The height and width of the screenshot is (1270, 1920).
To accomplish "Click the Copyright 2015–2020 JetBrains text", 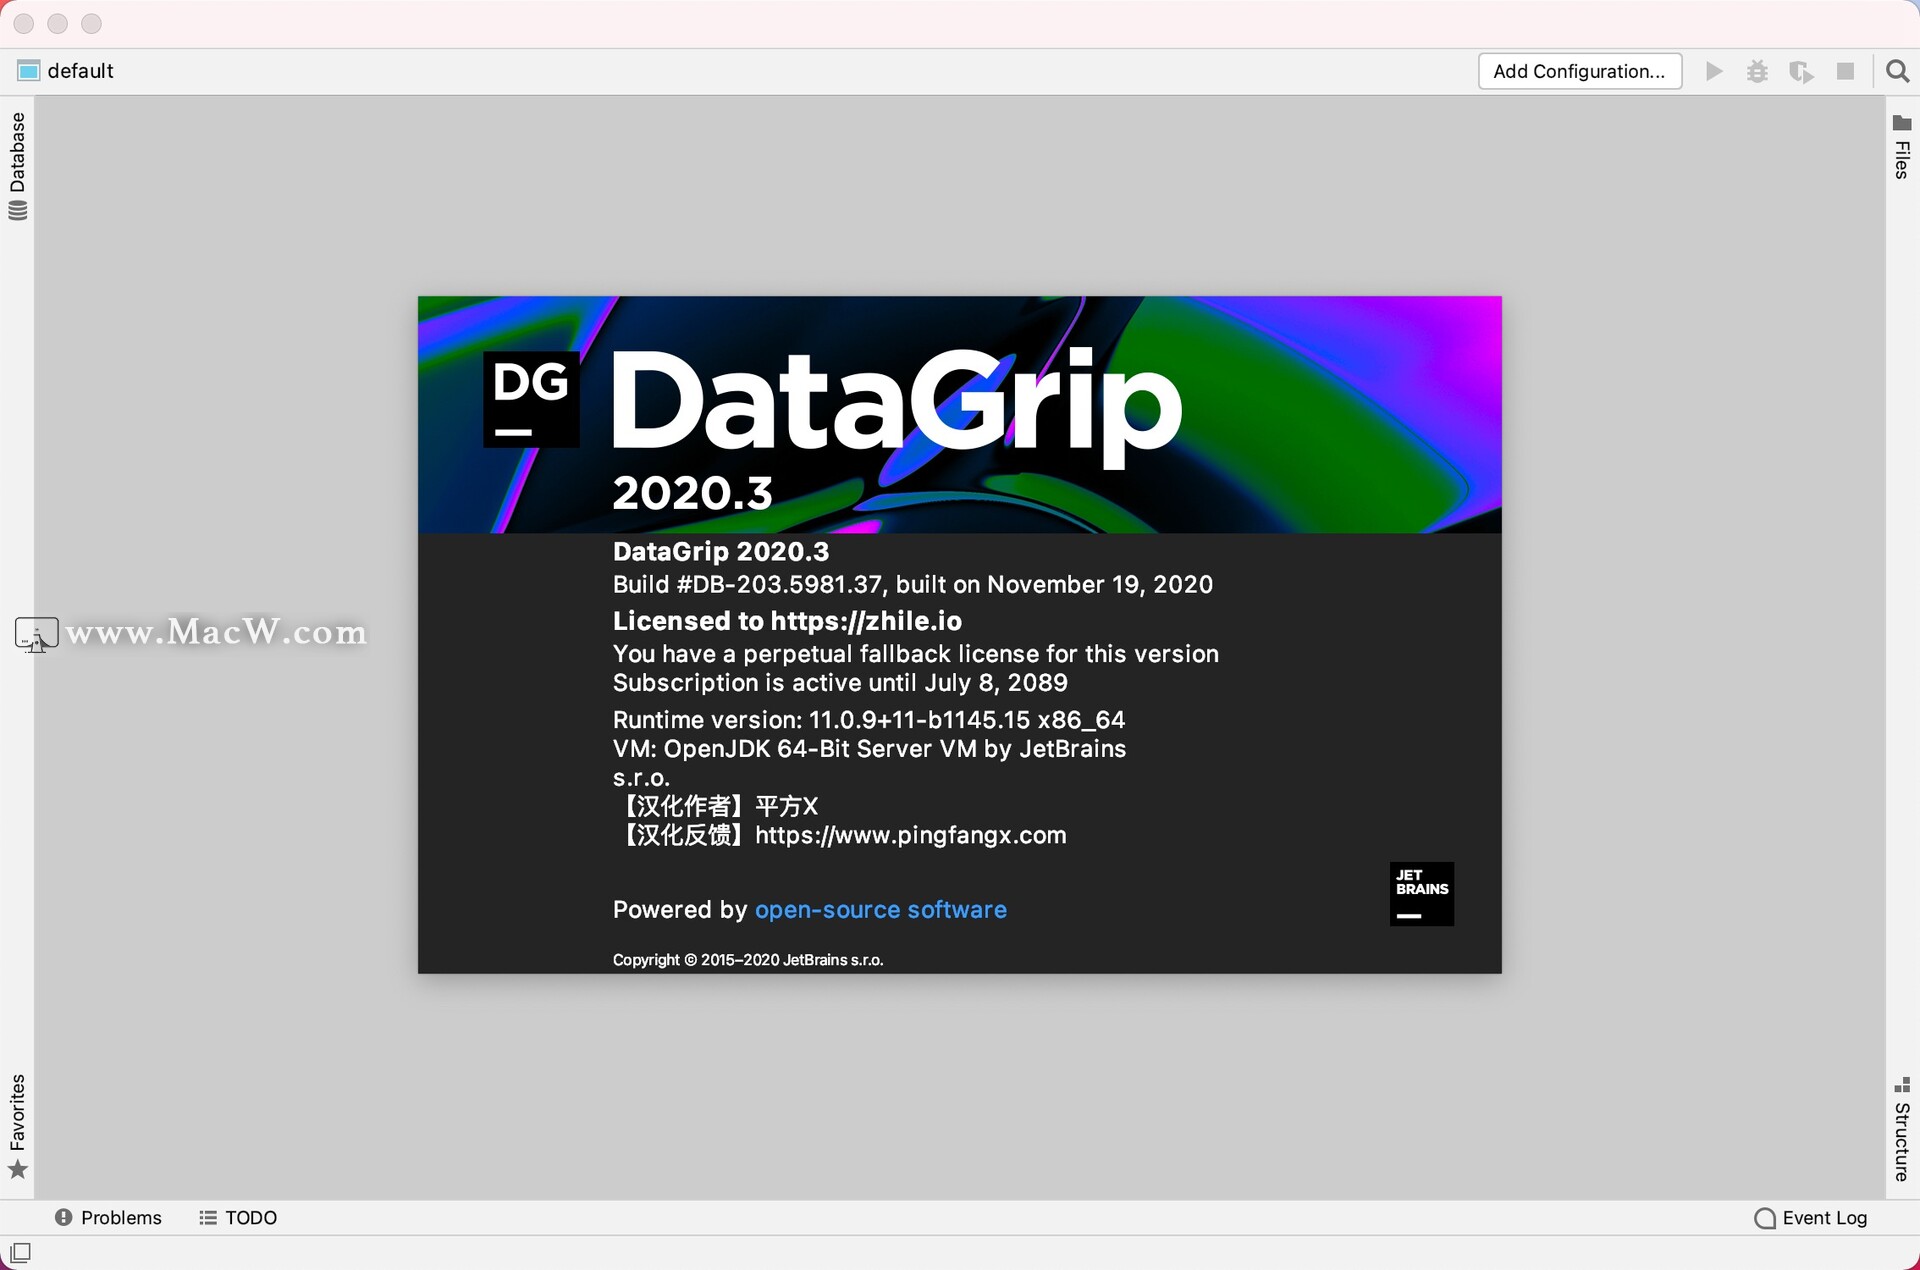I will click(x=747, y=959).
